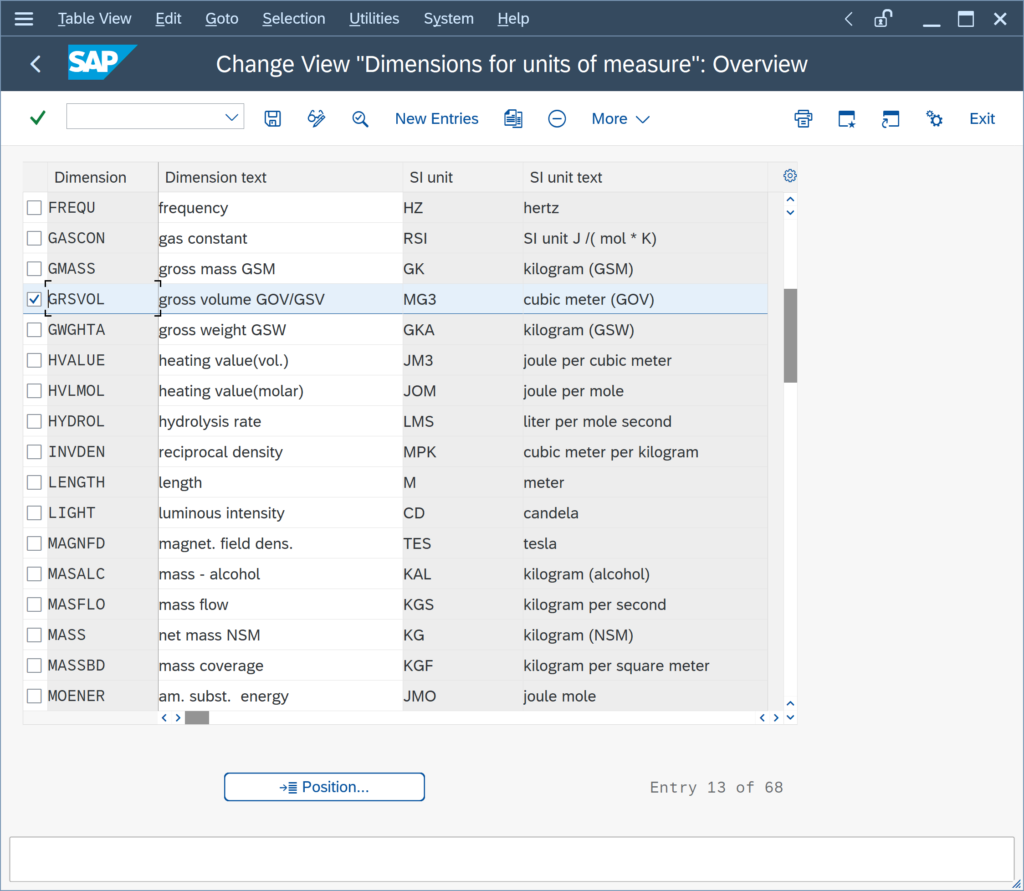Uncheck the GRSVOL row checkbox
Viewport: 1024px width, 891px height.
34,299
